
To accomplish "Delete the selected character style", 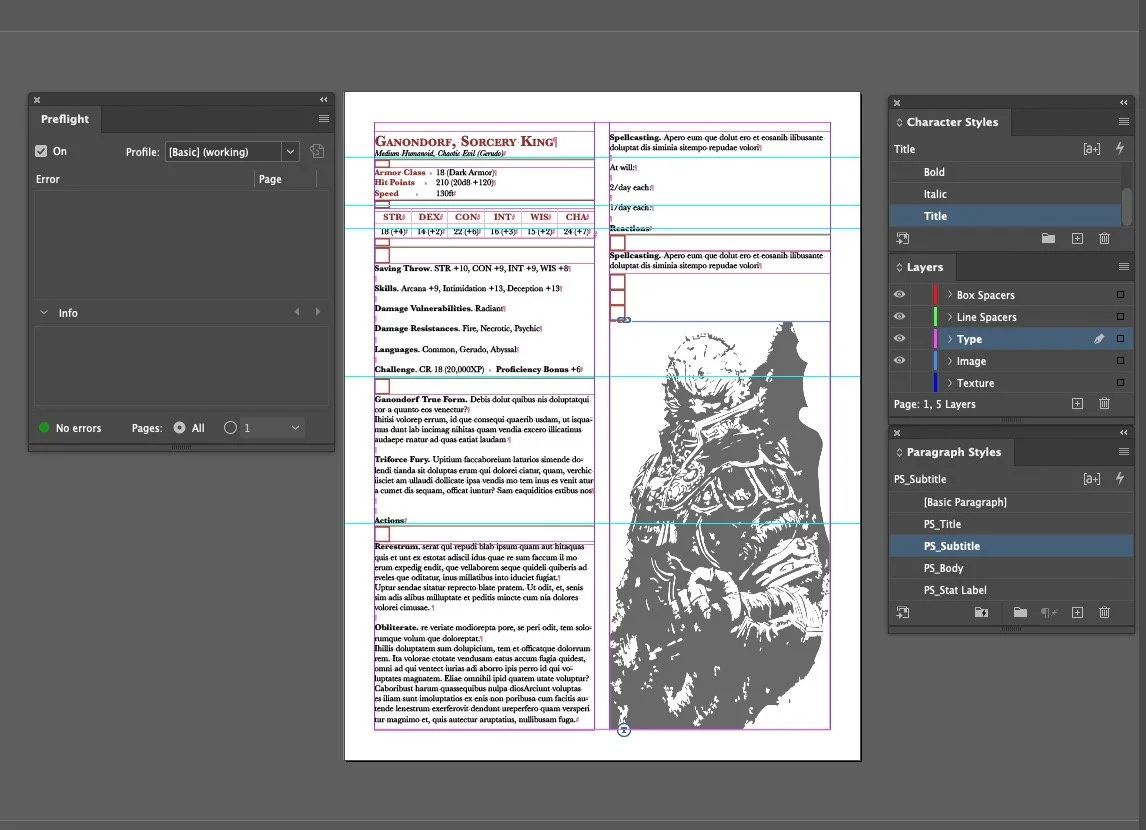I will (1104, 238).
